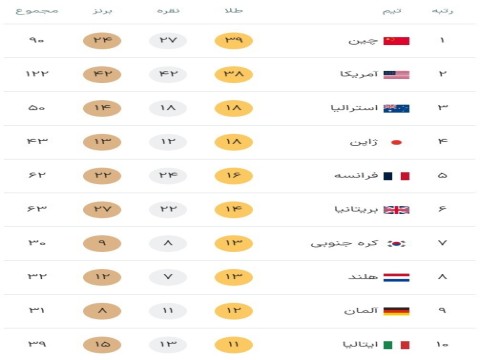Select the نقره (silver) column header

[x=168, y=11]
